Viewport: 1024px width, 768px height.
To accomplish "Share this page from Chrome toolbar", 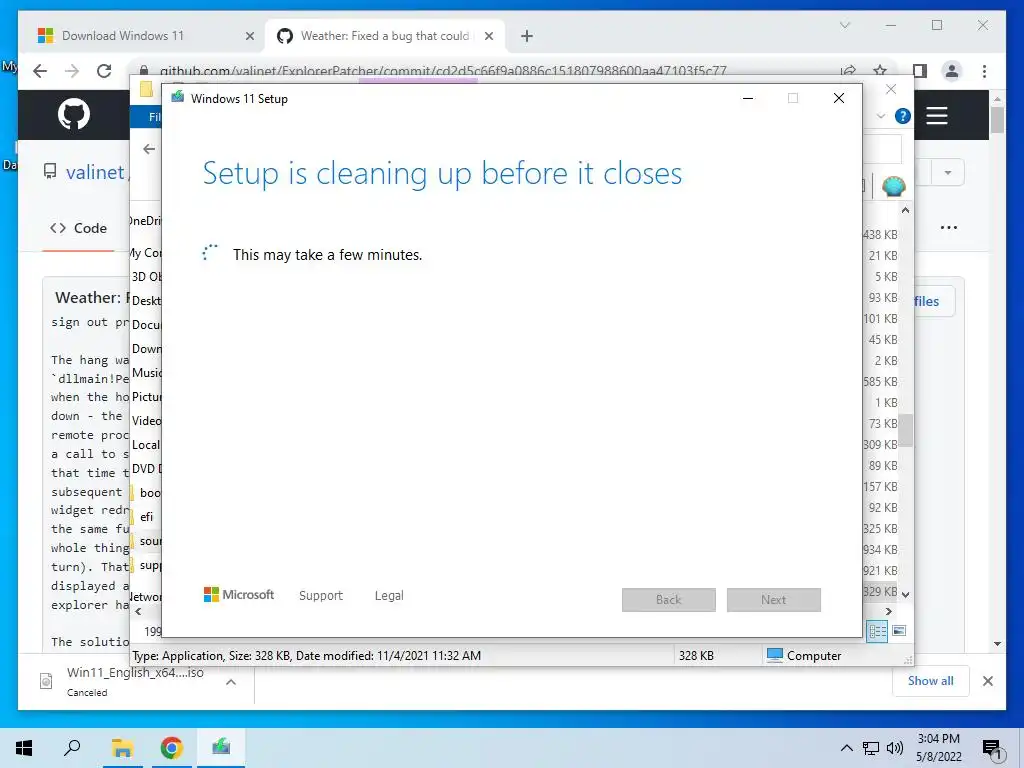I will pyautogui.click(x=848, y=71).
